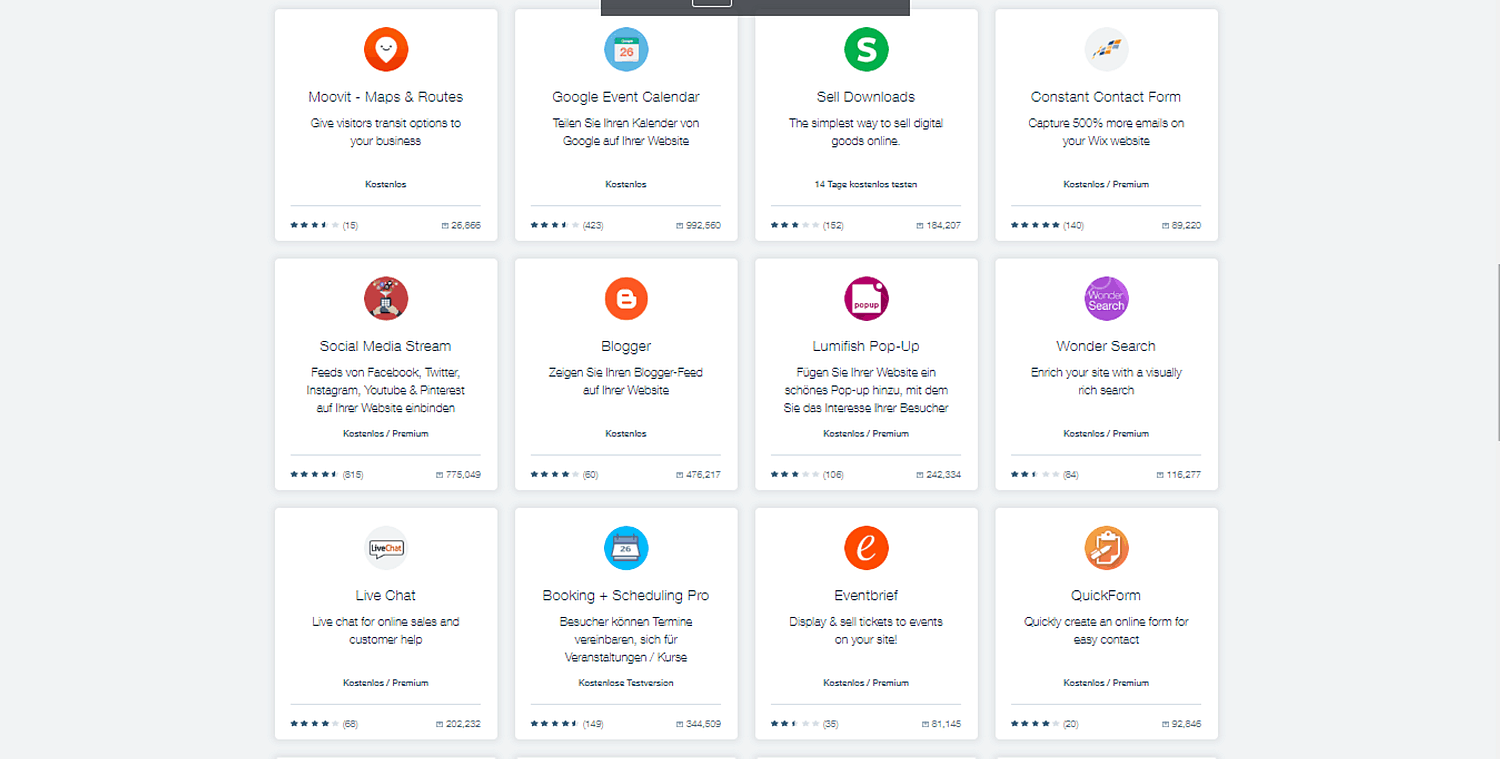Image resolution: width=1500 pixels, height=759 pixels.
Task: Click install count 89,220 on Constant Contact
Action: point(1181,226)
